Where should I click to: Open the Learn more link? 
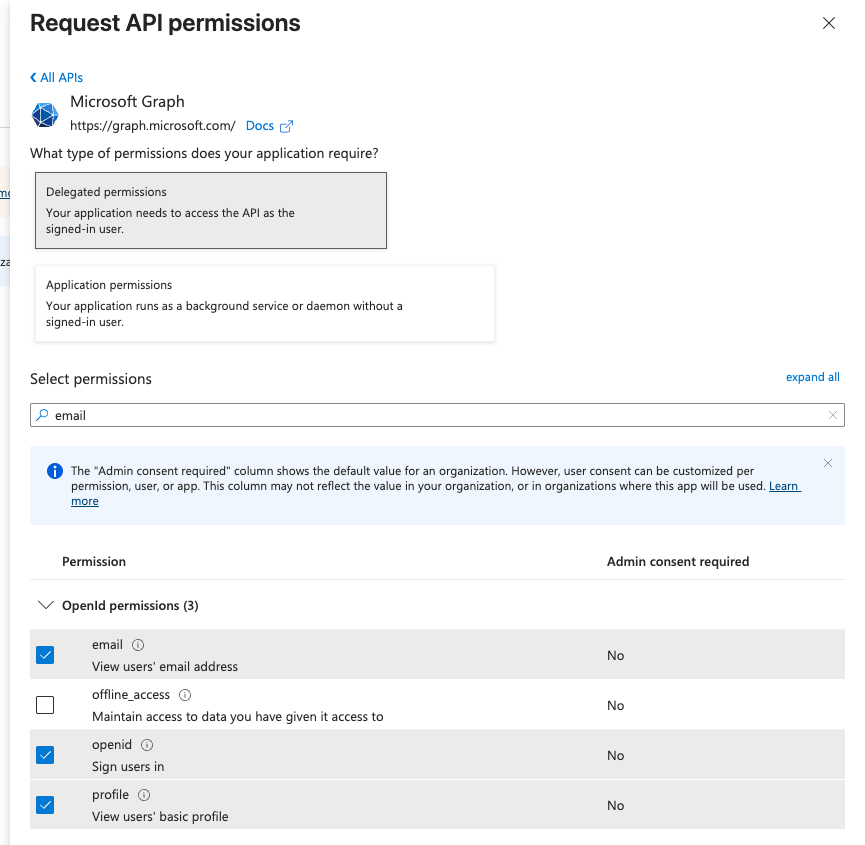[x=784, y=486]
